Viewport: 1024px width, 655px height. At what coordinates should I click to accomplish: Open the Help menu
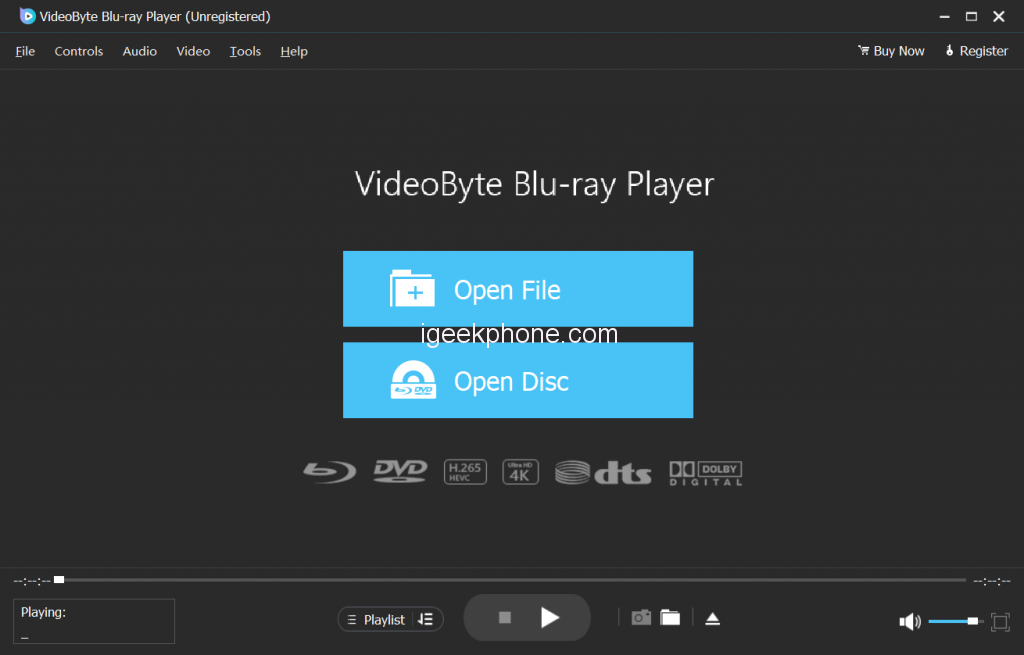point(294,51)
